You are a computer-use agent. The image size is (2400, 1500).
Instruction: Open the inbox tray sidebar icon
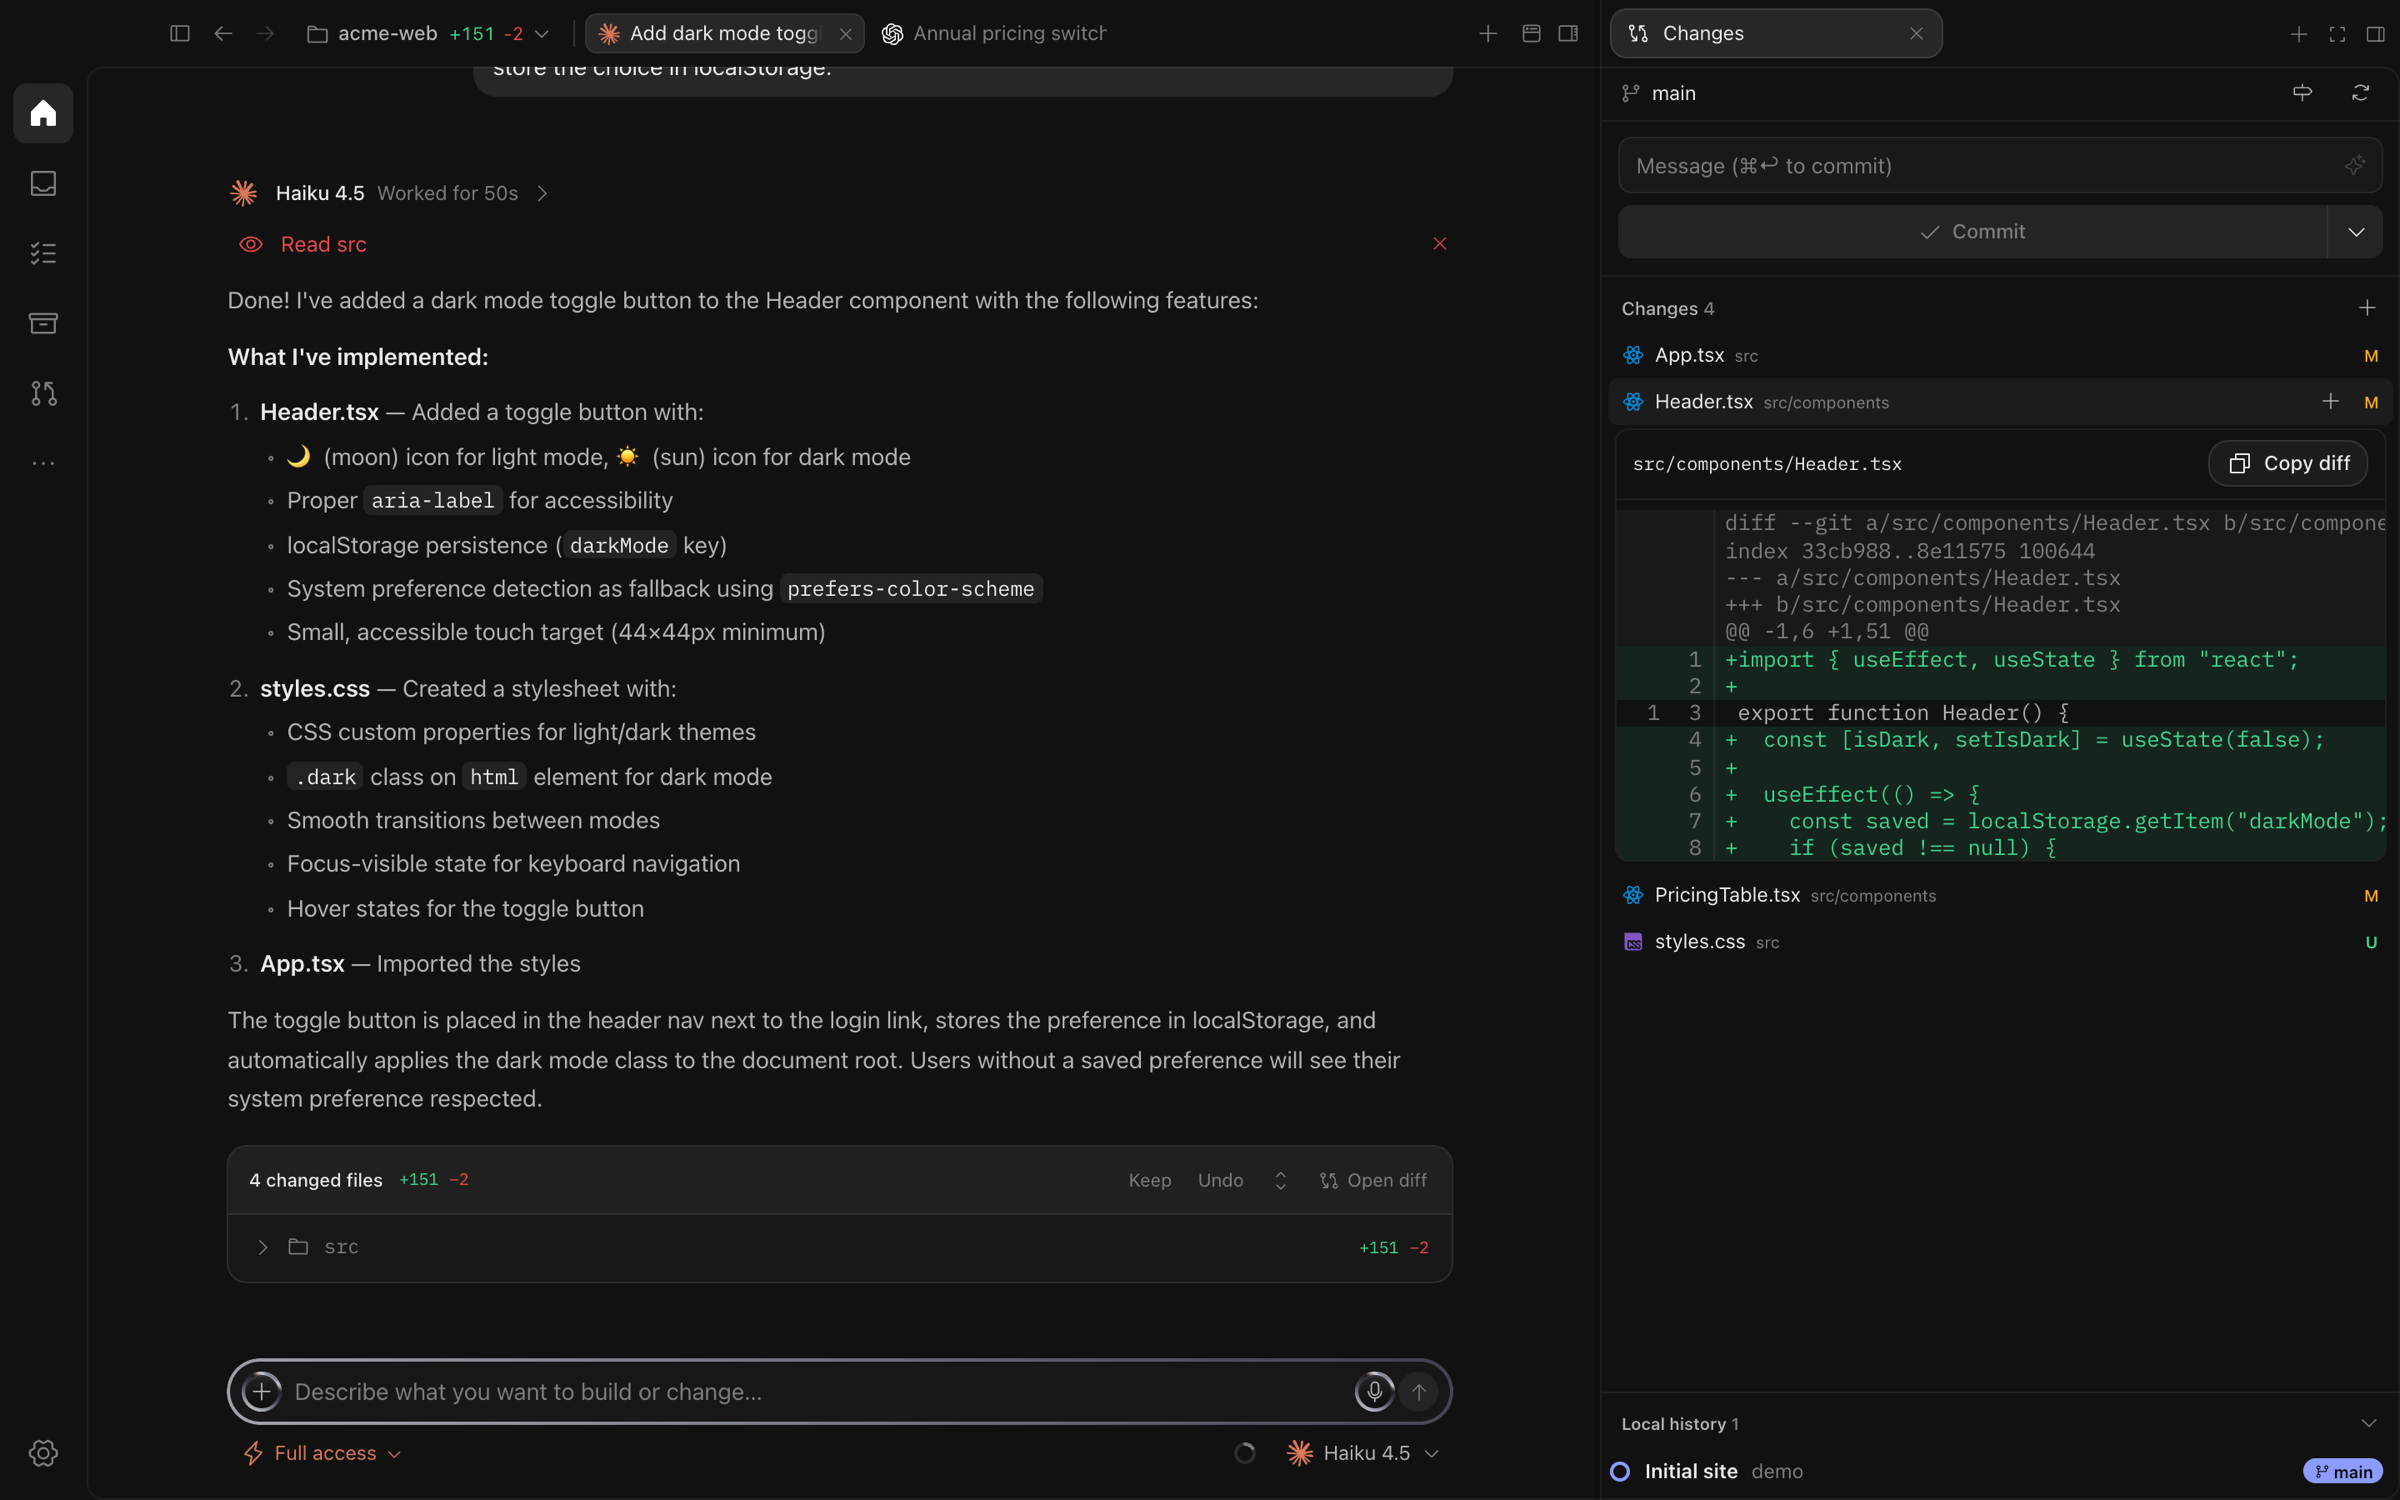pyautogui.click(x=43, y=183)
